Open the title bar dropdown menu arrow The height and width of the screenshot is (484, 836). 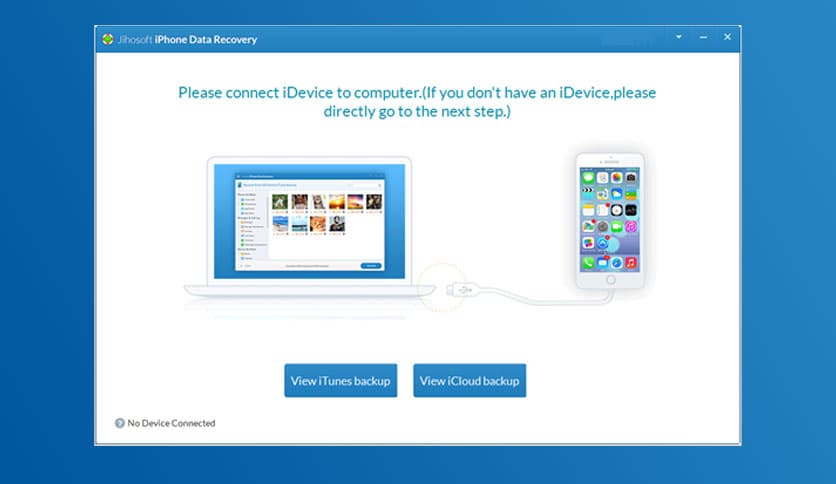[679, 37]
